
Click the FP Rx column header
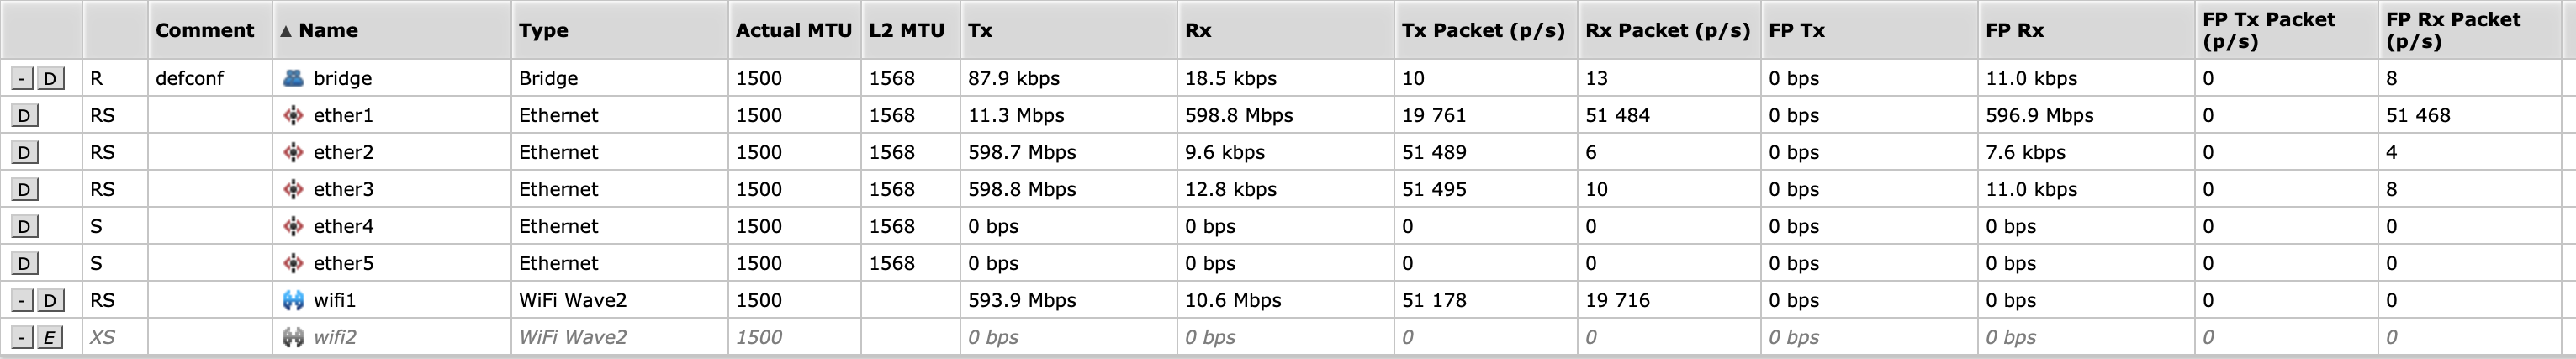[2014, 30]
